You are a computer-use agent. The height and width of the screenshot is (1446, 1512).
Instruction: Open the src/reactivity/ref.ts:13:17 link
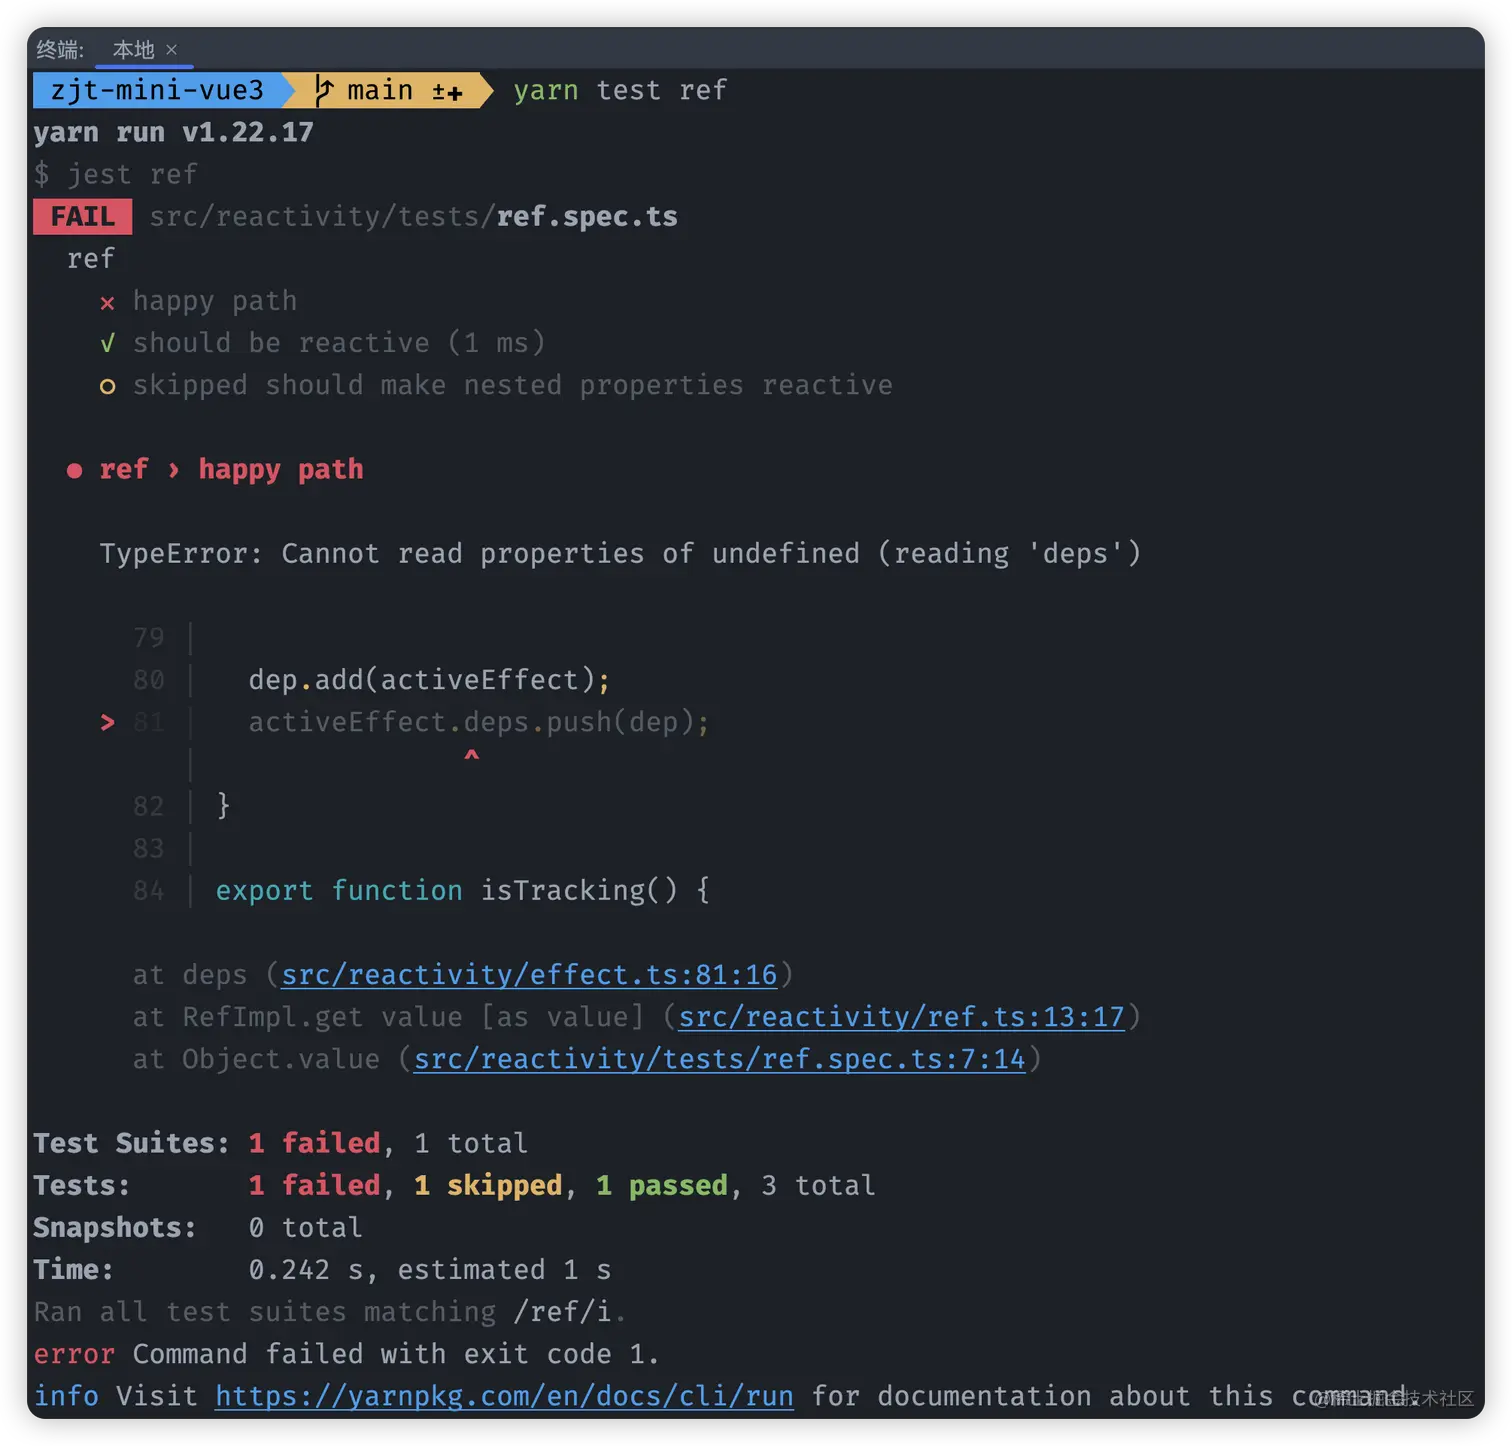pos(902,1017)
